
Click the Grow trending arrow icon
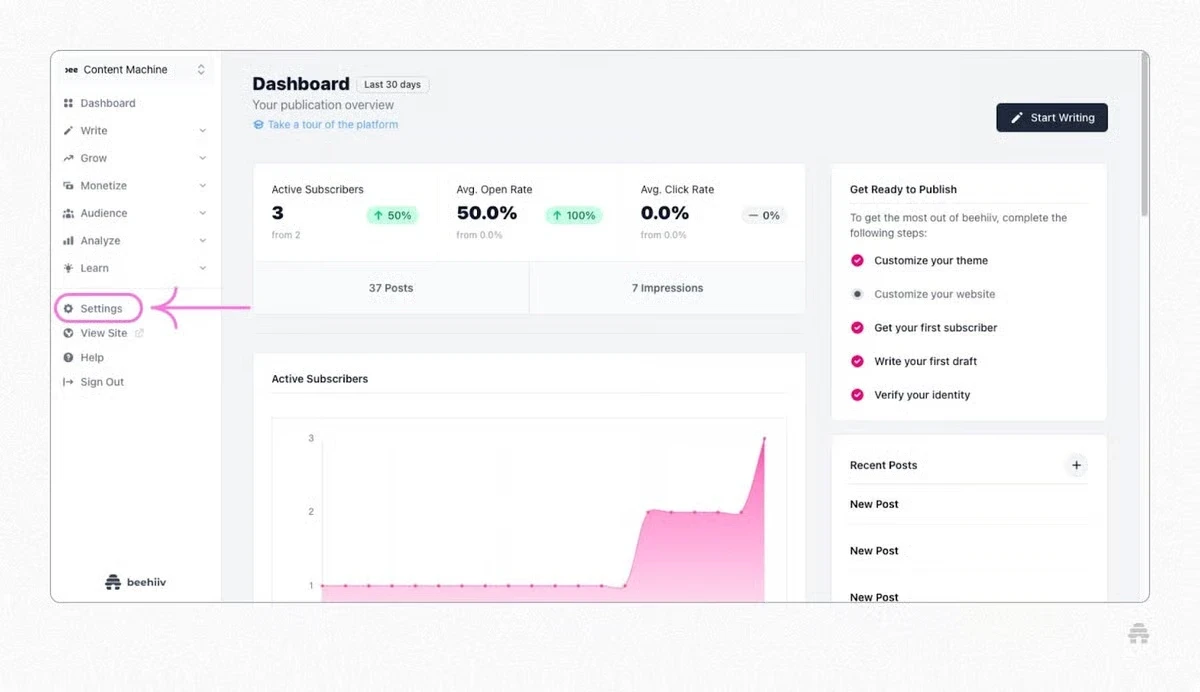(x=69, y=158)
